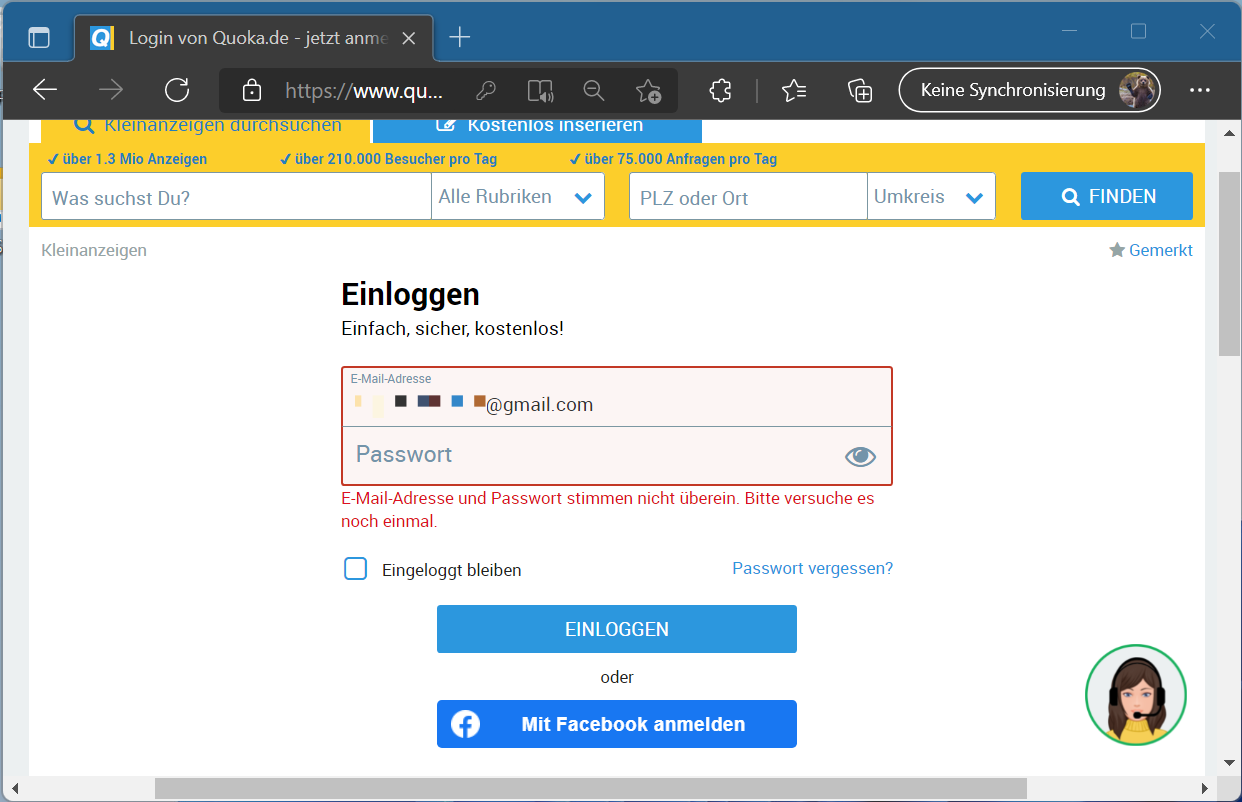Click the vertical scrollbar thumb

(x=1230, y=263)
